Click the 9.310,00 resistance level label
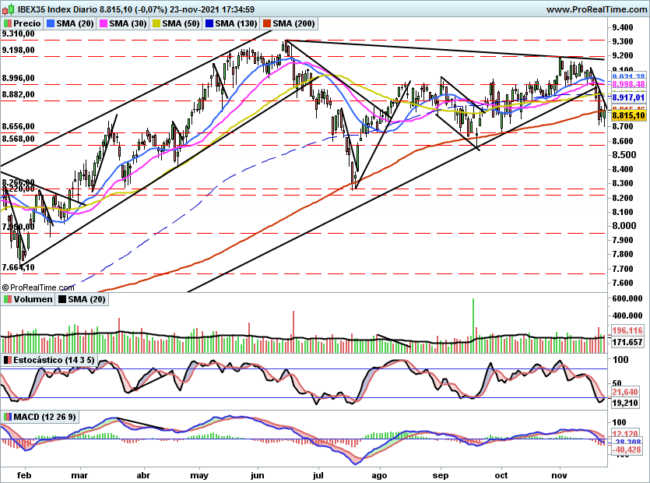 click(x=18, y=34)
